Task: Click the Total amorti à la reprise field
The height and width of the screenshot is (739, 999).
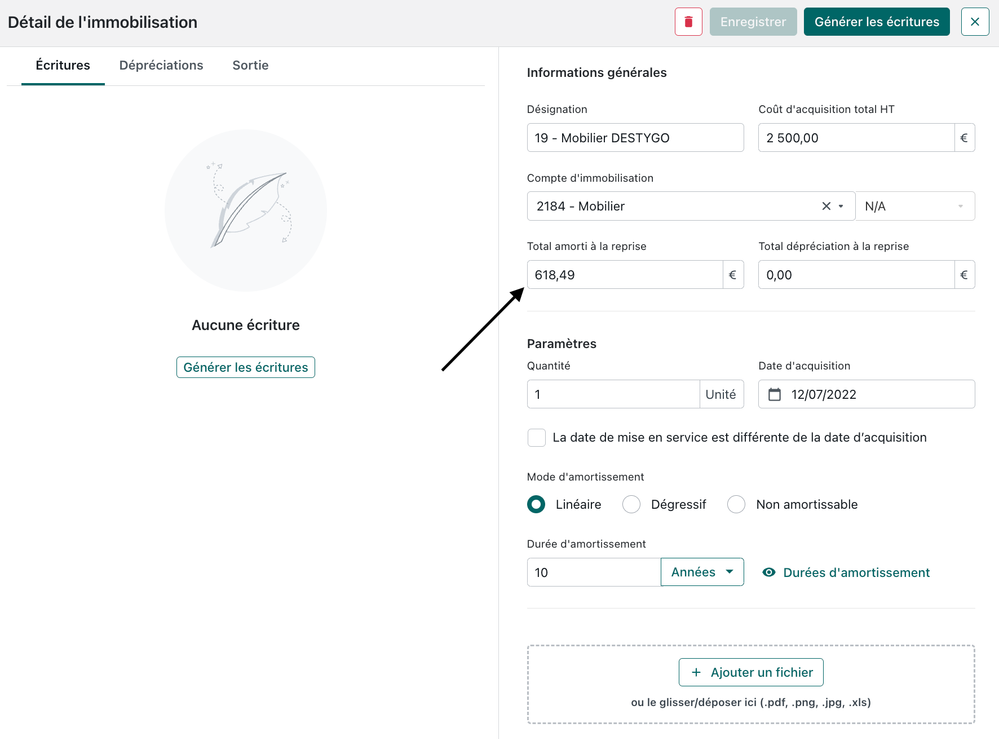Action: click(x=624, y=275)
